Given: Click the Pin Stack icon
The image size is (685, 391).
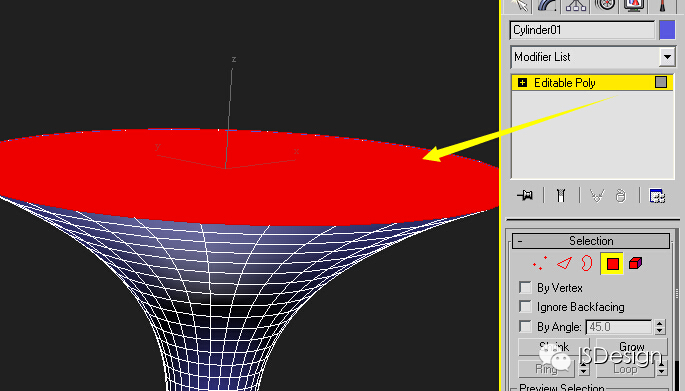Looking at the screenshot, I should coord(525,195).
